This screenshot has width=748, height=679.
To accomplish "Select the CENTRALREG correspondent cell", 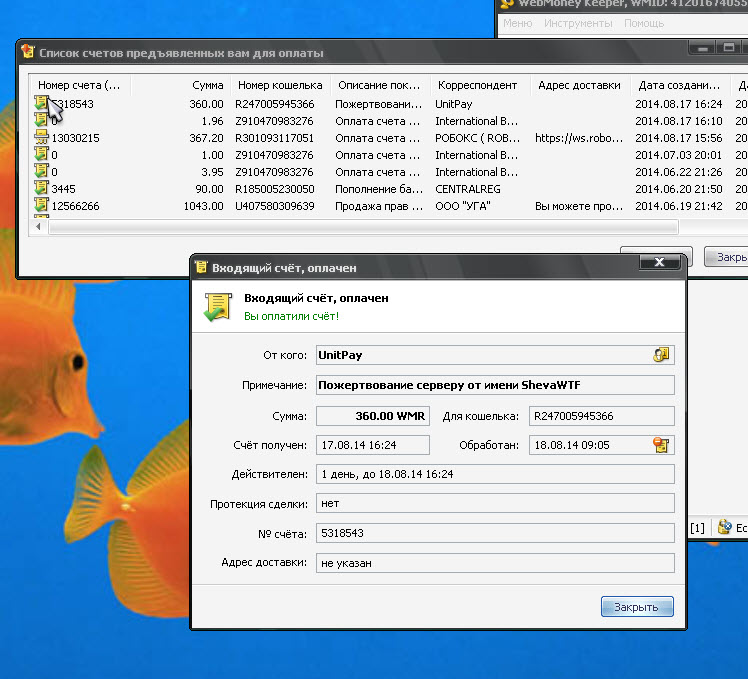I will point(468,189).
